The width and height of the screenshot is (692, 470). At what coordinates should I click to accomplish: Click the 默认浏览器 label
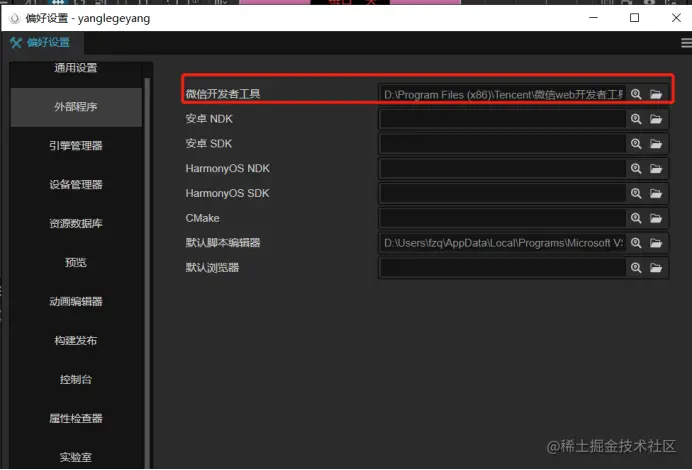212,267
